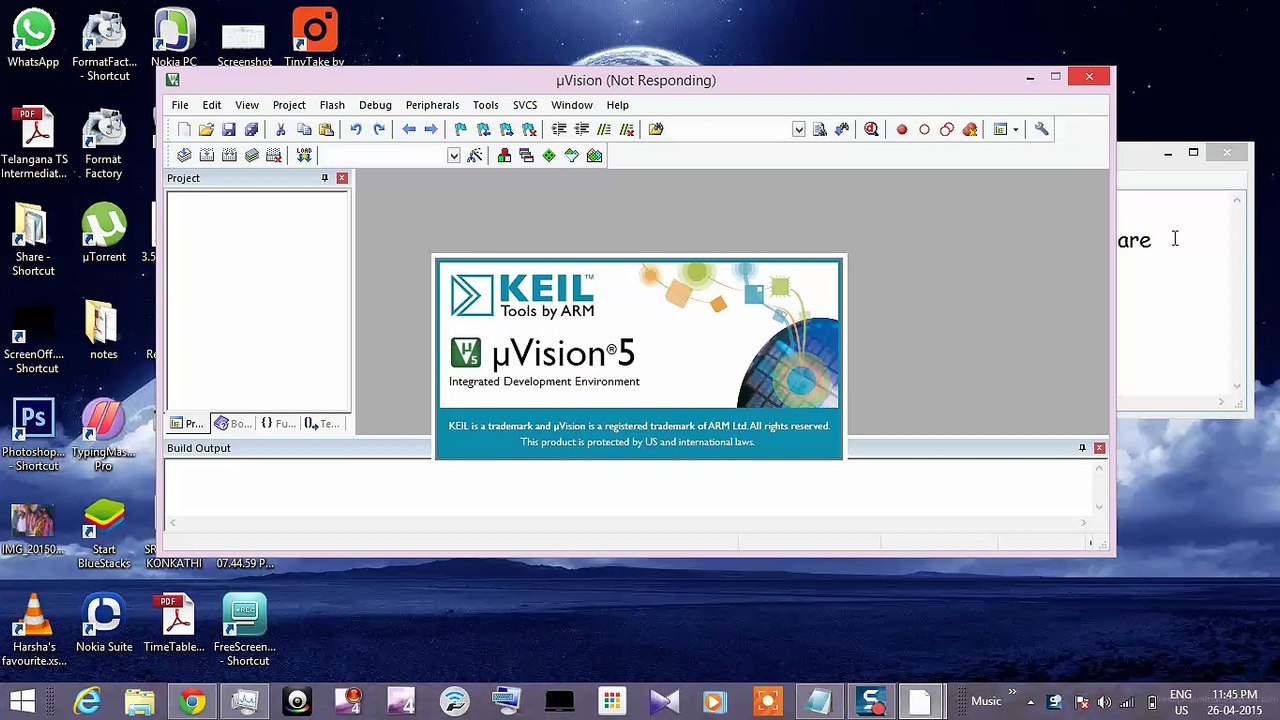Open Manage Run-Time Environment green diamond

[549, 155]
